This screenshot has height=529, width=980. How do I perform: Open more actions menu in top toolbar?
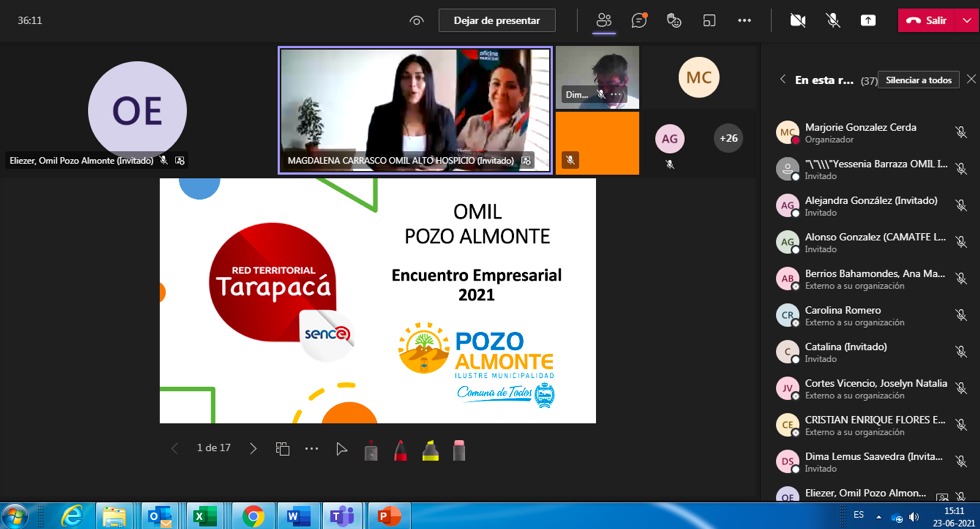click(744, 20)
